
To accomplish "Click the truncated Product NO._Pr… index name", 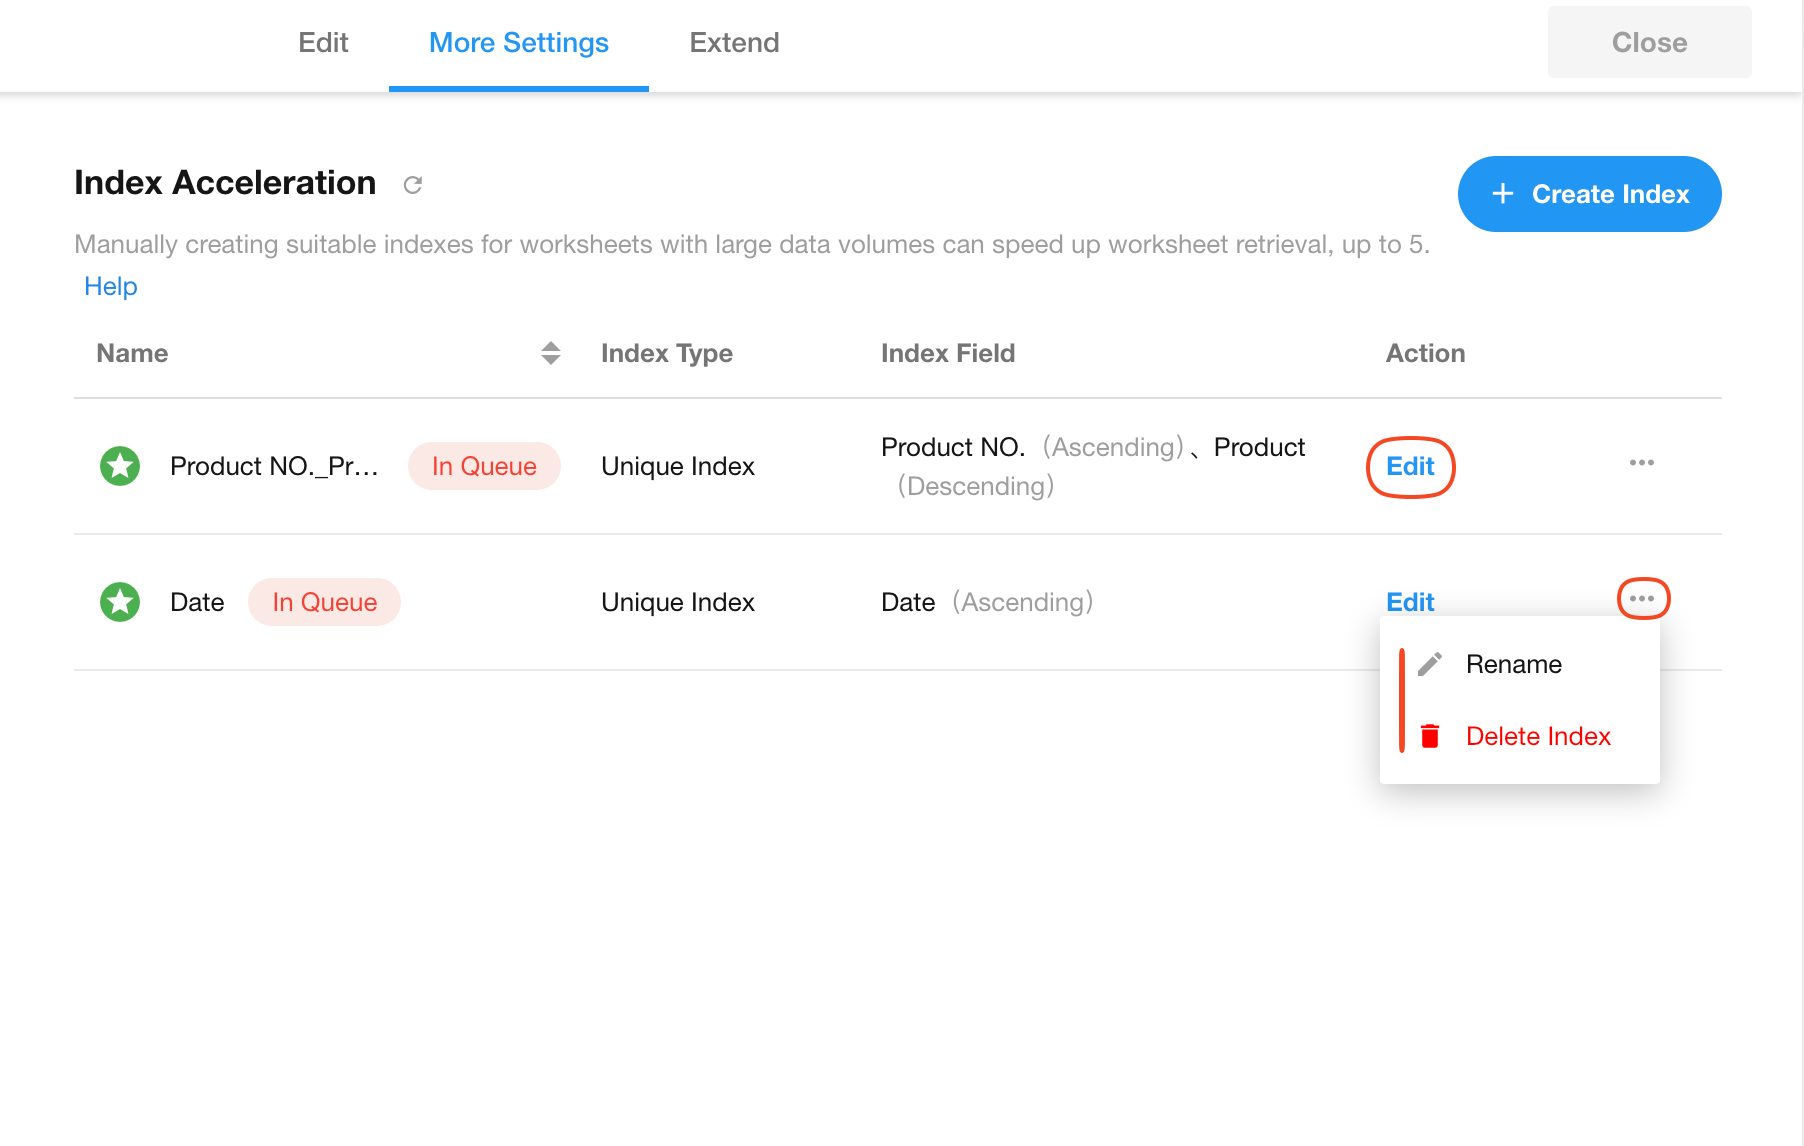I will (x=274, y=466).
